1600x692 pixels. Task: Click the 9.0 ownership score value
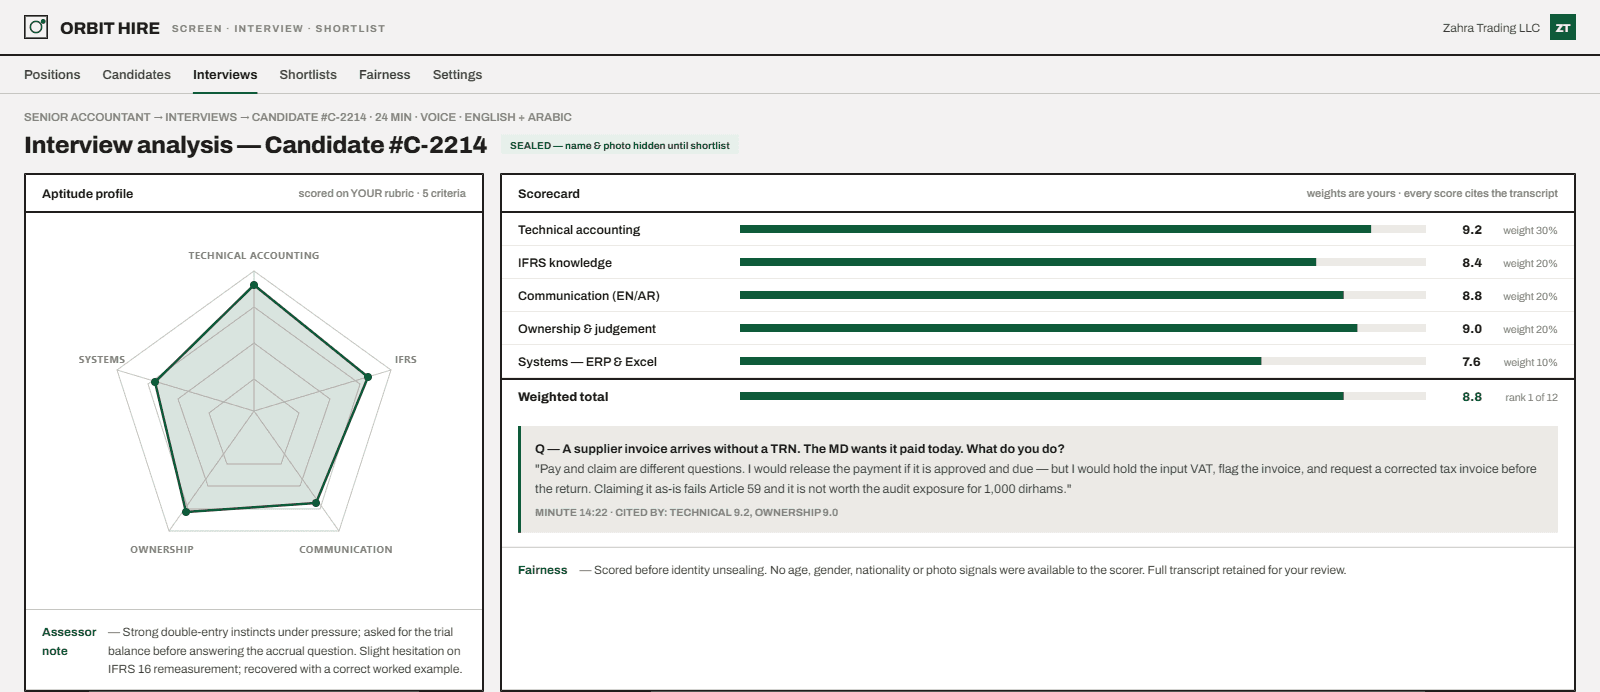[x=1472, y=328]
